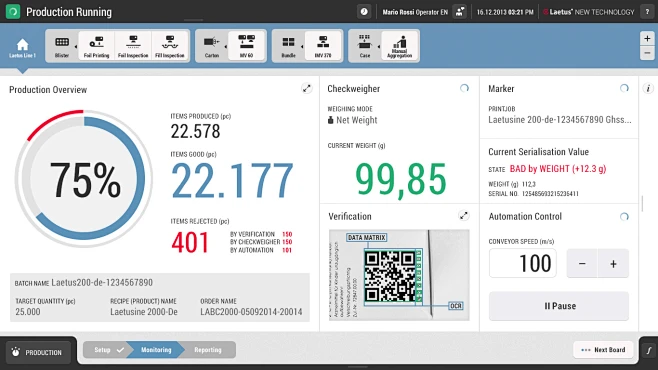Decrease conveyor speed with minus
The image size is (658, 370).
pos(582,263)
